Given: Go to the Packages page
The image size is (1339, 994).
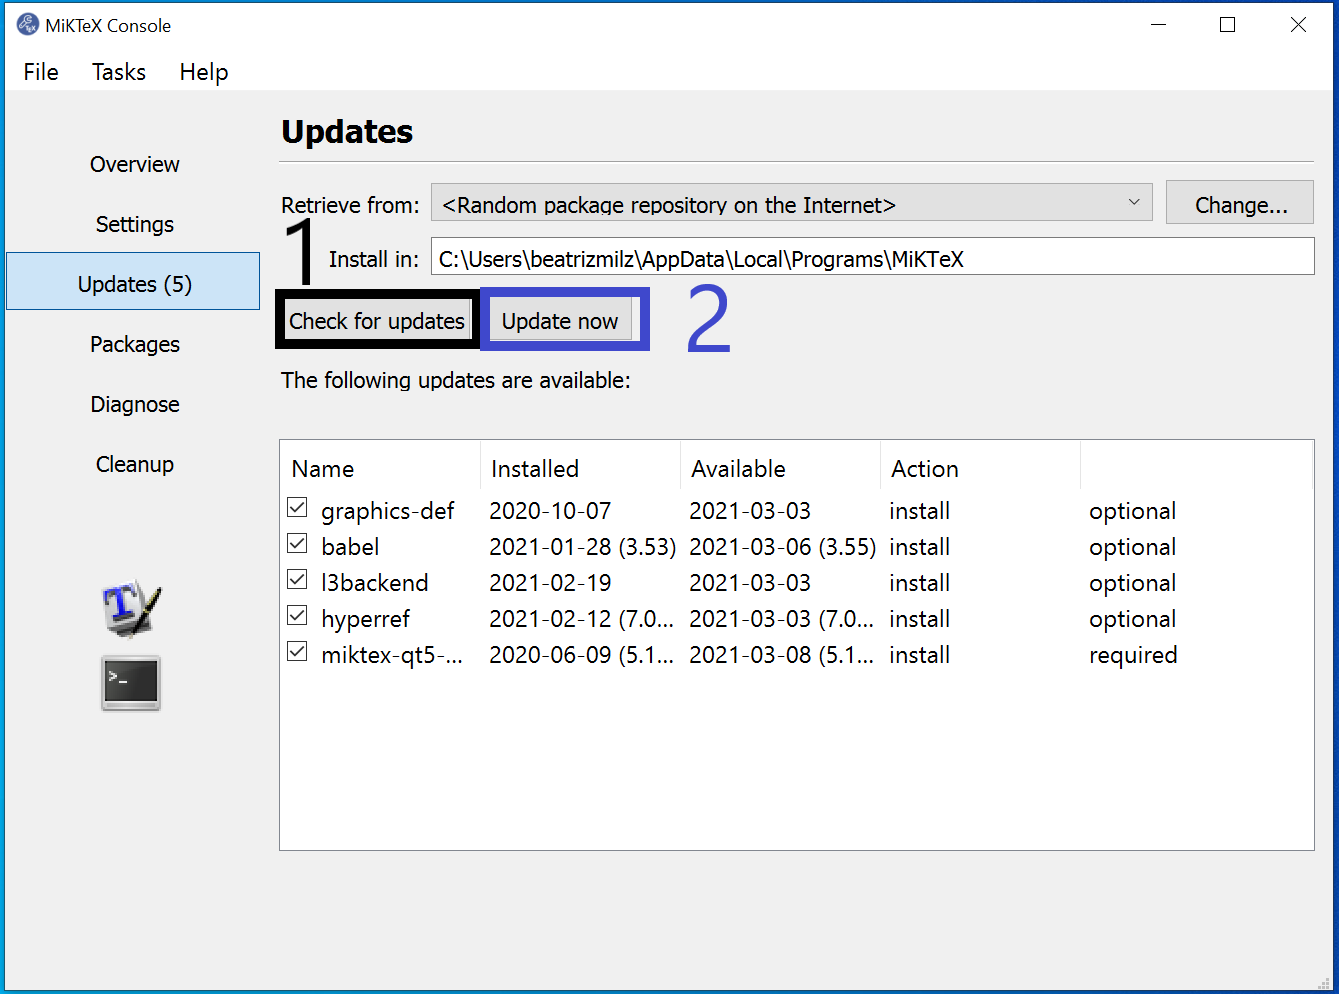Looking at the screenshot, I should [x=134, y=344].
